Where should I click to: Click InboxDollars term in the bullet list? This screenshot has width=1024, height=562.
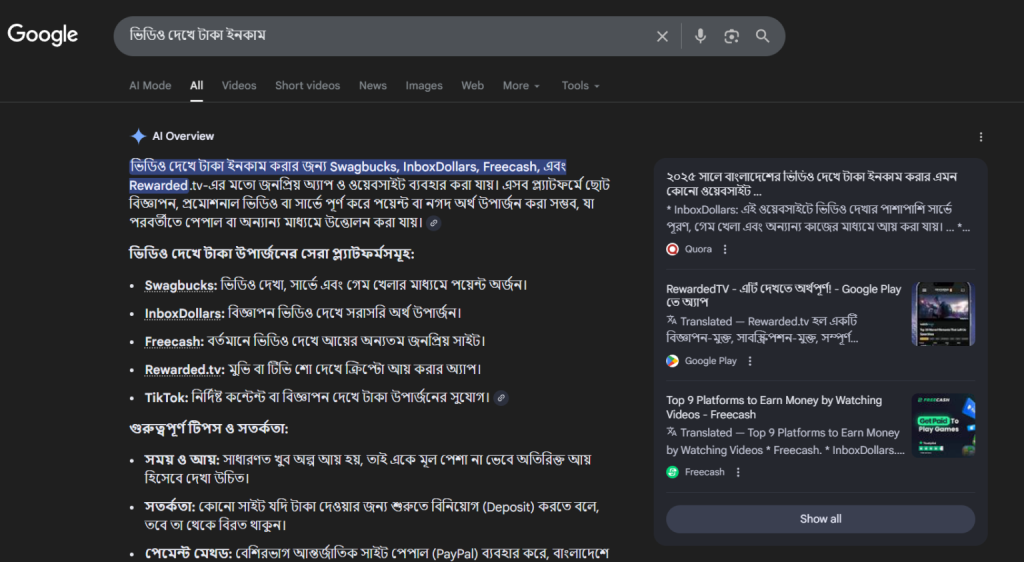click(184, 313)
